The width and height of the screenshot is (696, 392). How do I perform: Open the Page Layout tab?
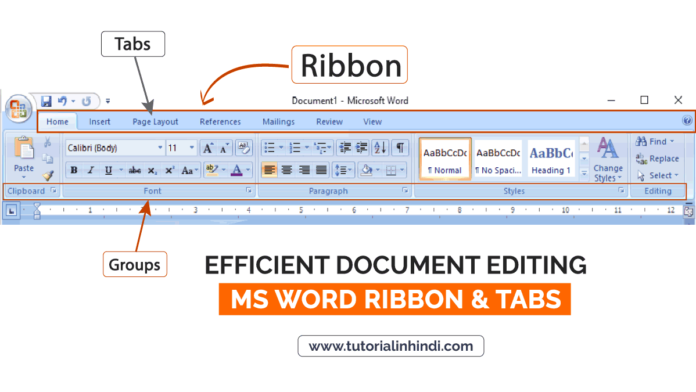point(155,122)
